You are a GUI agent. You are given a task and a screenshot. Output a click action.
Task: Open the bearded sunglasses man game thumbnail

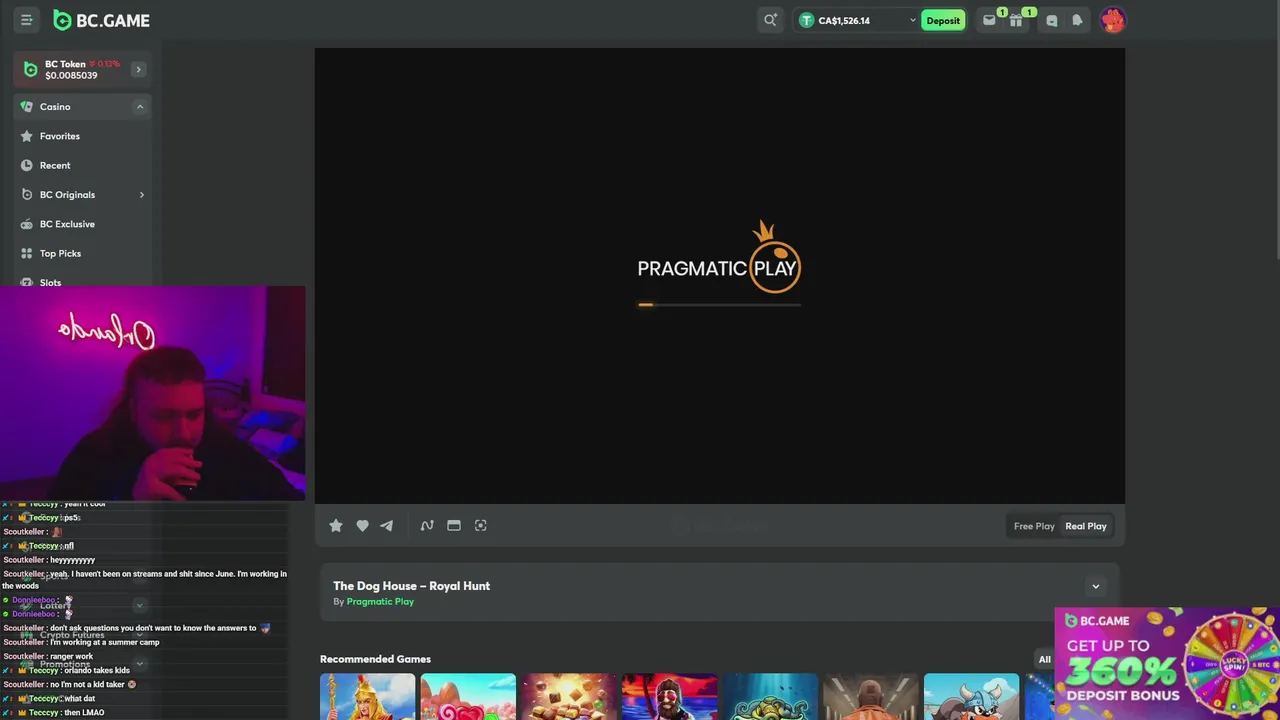(x=669, y=696)
